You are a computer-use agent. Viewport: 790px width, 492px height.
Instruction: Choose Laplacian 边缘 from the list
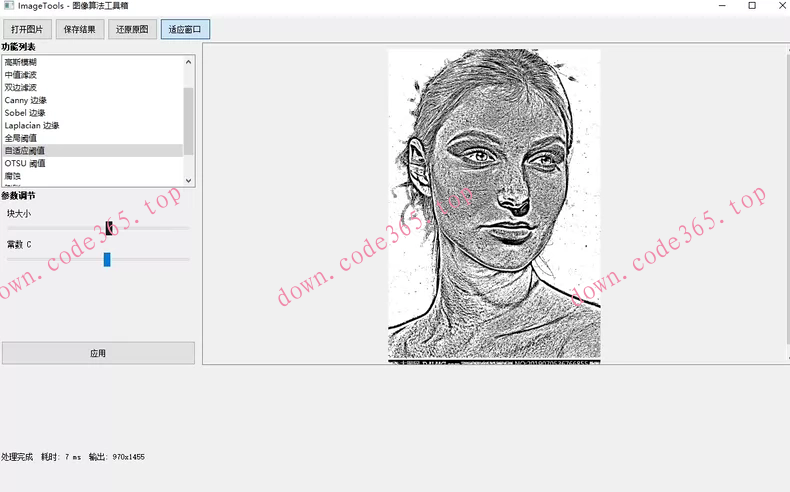tap(93, 125)
